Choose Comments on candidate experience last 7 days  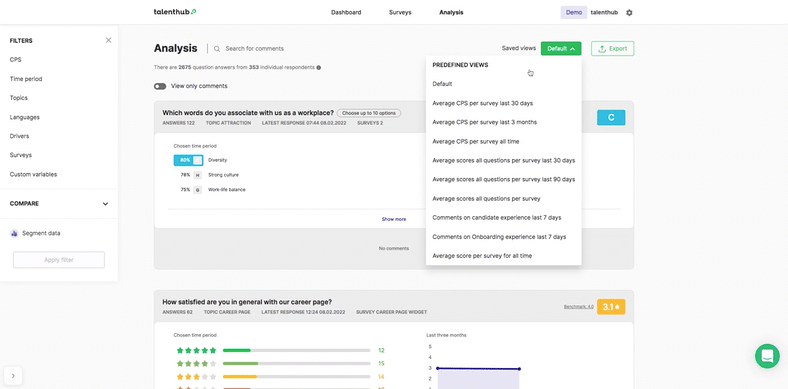point(497,218)
